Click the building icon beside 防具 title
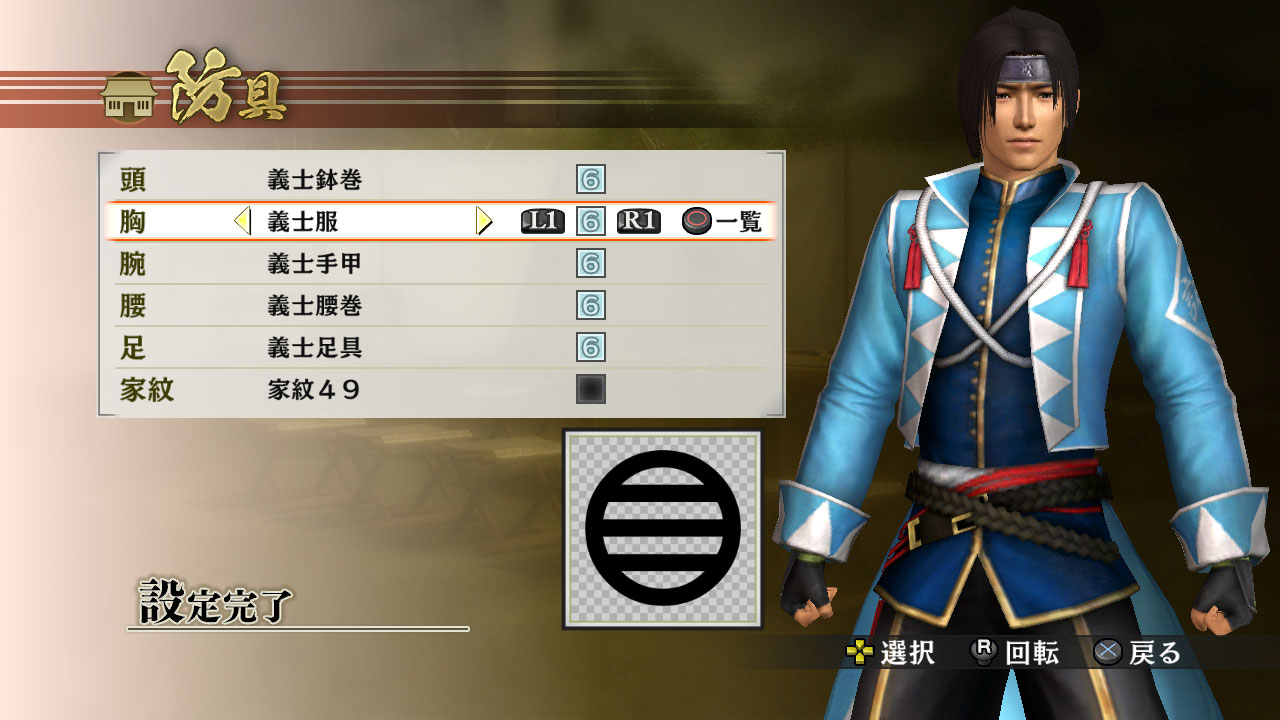1280x720 pixels. pyautogui.click(x=128, y=97)
